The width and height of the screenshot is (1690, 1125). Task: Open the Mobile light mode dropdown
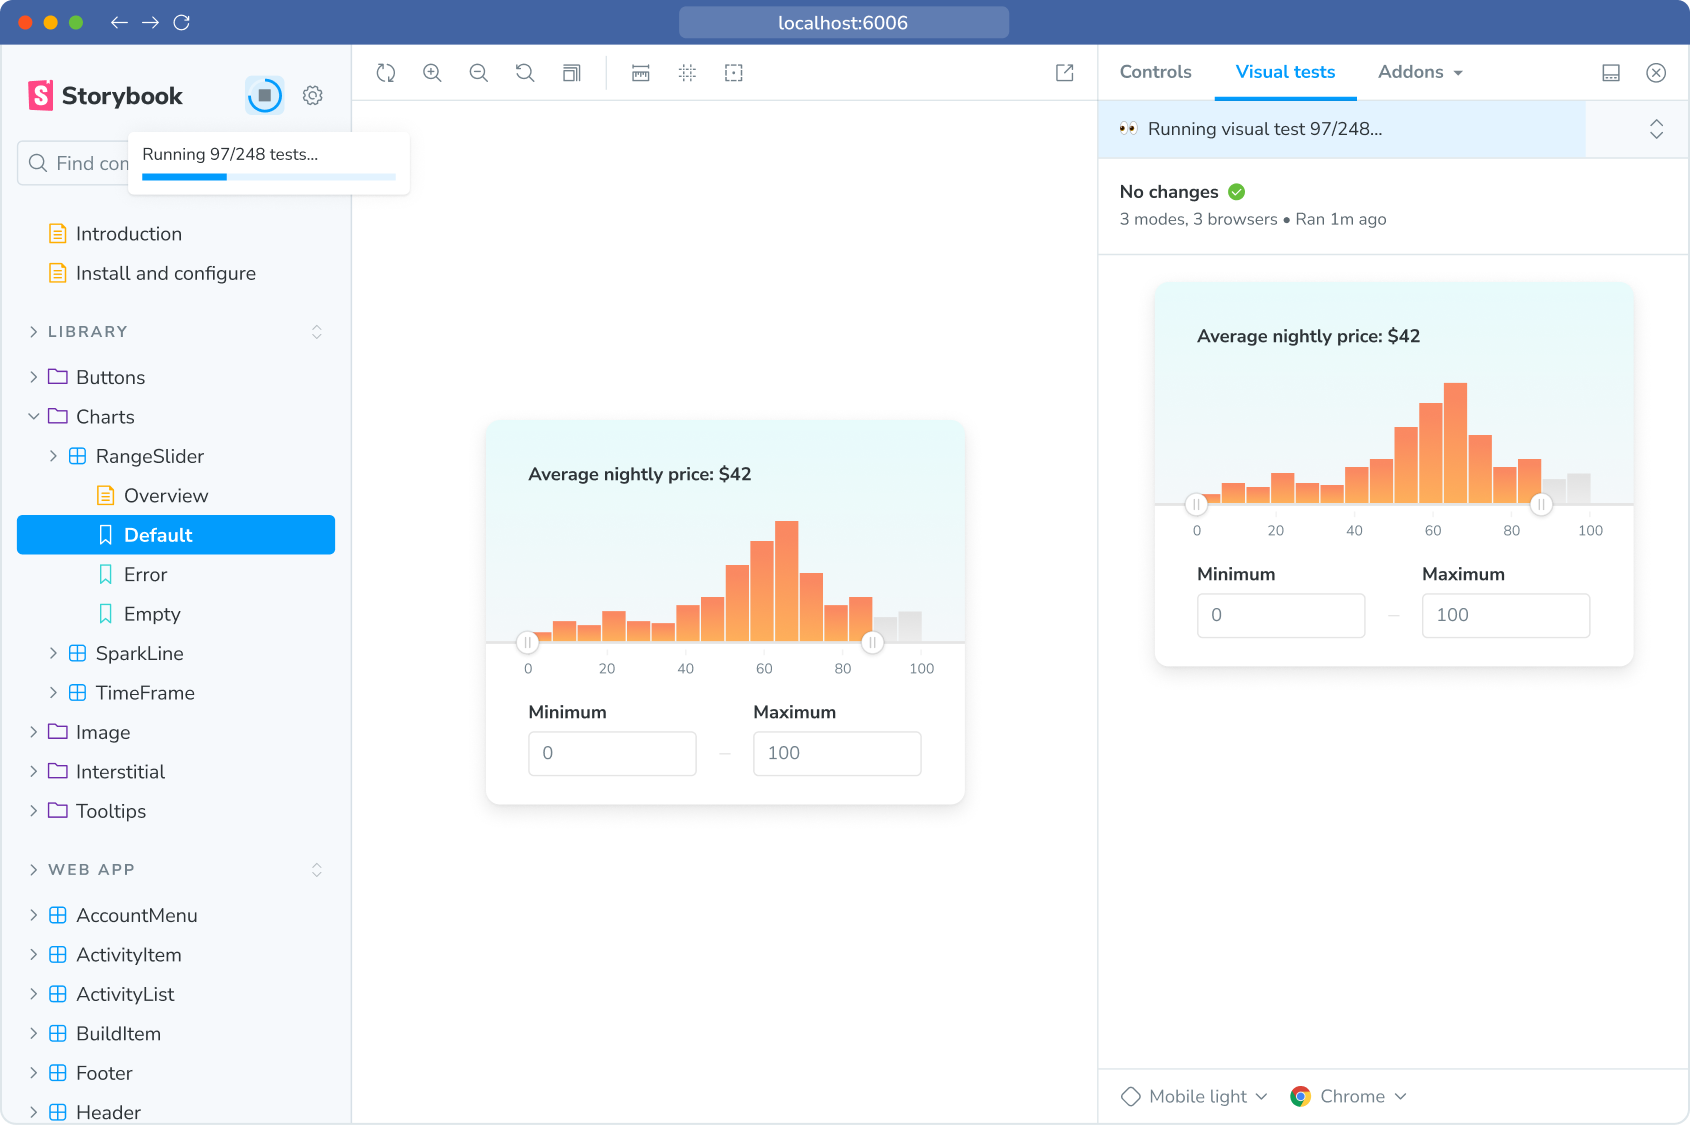click(x=1195, y=1096)
